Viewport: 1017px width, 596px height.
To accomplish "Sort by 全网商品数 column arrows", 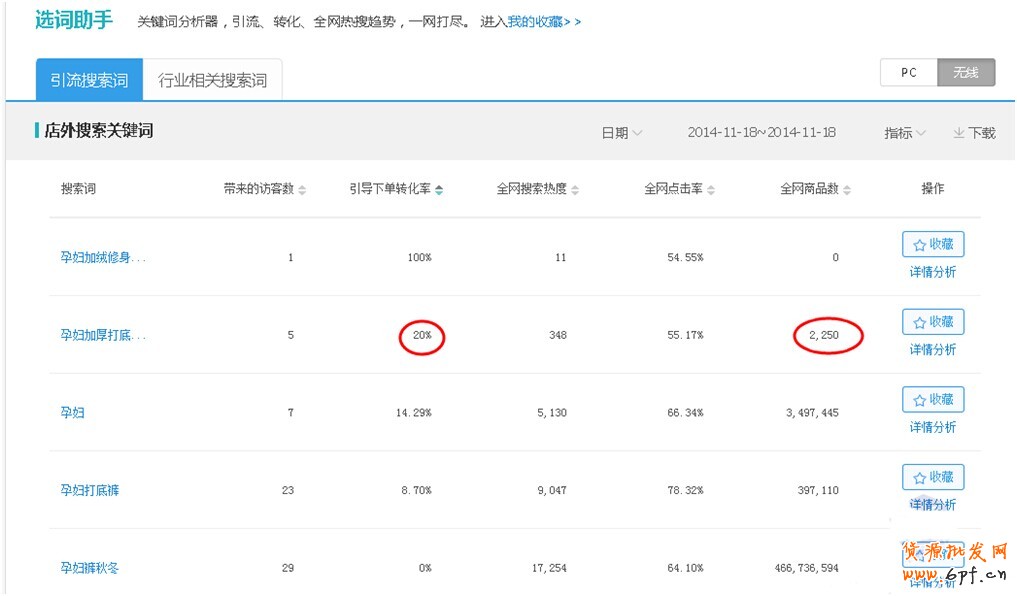I will (848, 190).
